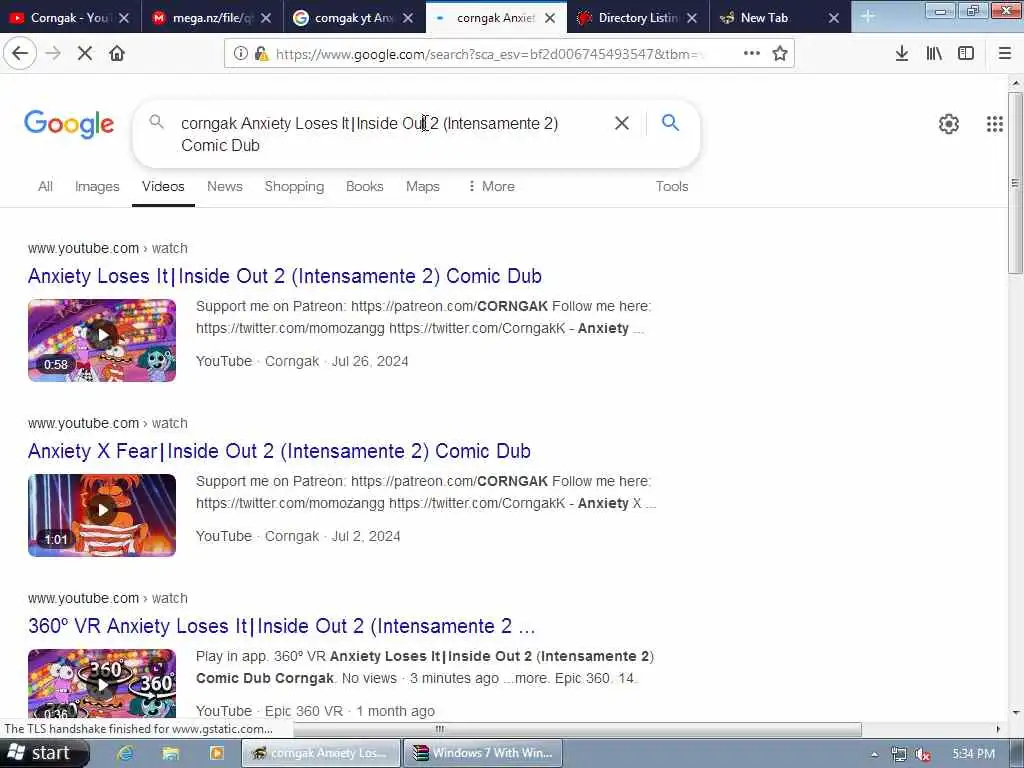The width and height of the screenshot is (1024, 768).
Task: Open a new browser tab with the plus button
Action: pyautogui.click(x=868, y=17)
